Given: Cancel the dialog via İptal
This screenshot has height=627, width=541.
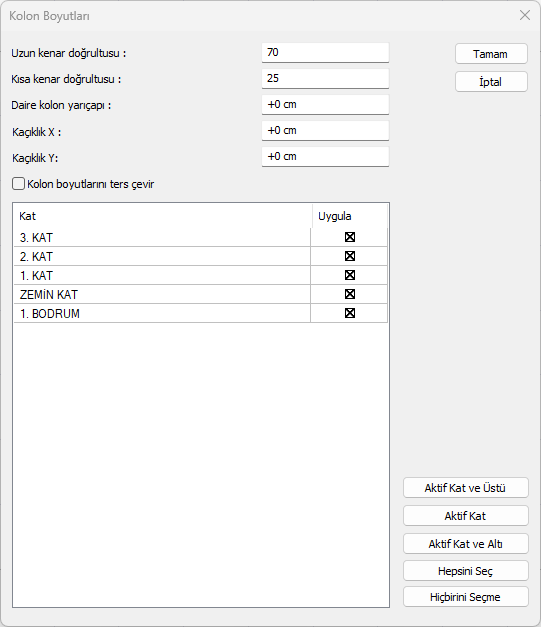Looking at the screenshot, I should [x=491, y=82].
